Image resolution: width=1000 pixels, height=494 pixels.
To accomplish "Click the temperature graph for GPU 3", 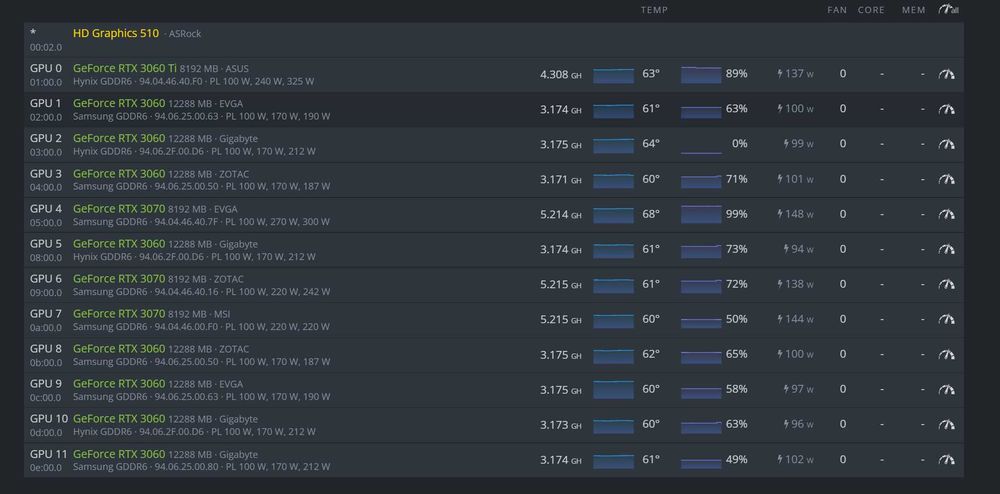I will pos(613,180).
